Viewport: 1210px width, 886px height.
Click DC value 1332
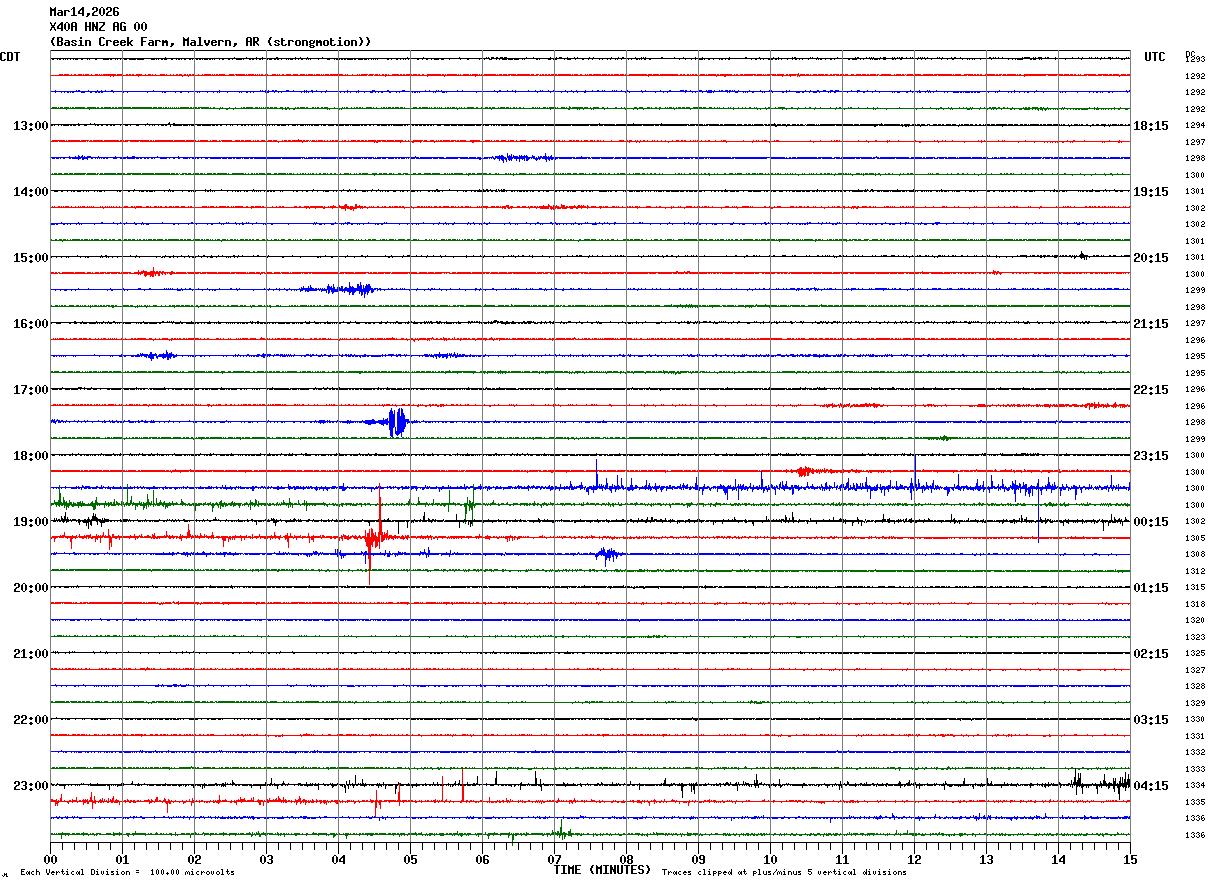click(x=1195, y=753)
